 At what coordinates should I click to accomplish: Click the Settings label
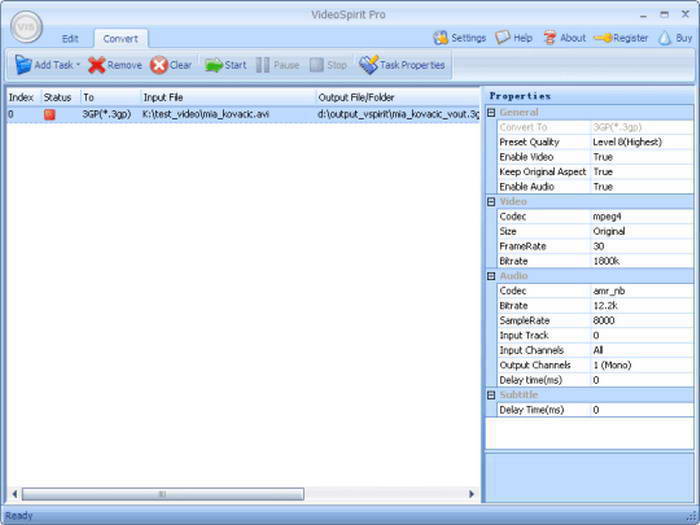point(468,38)
